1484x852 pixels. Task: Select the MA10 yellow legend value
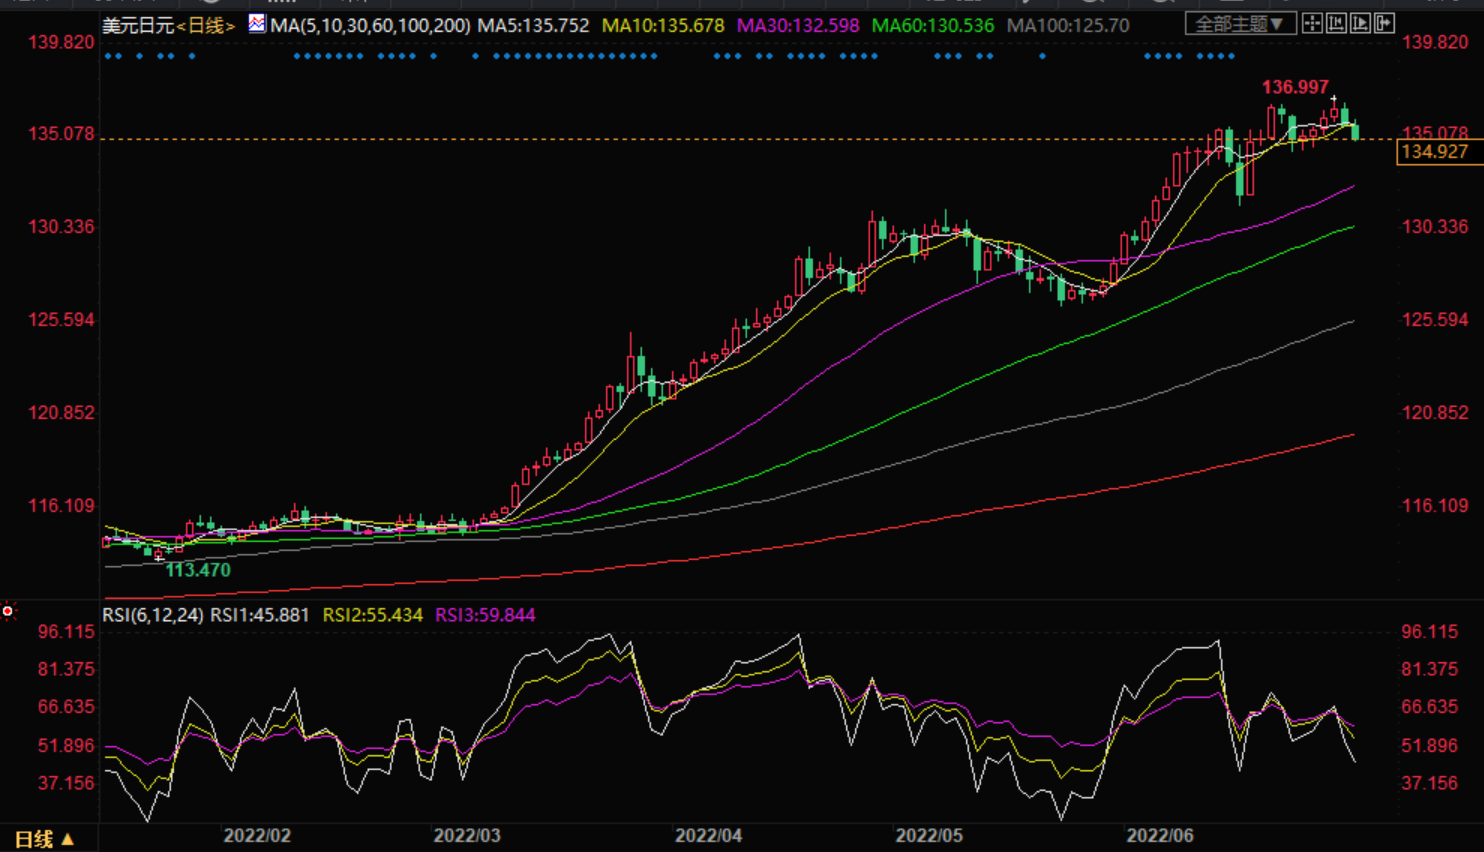[663, 26]
